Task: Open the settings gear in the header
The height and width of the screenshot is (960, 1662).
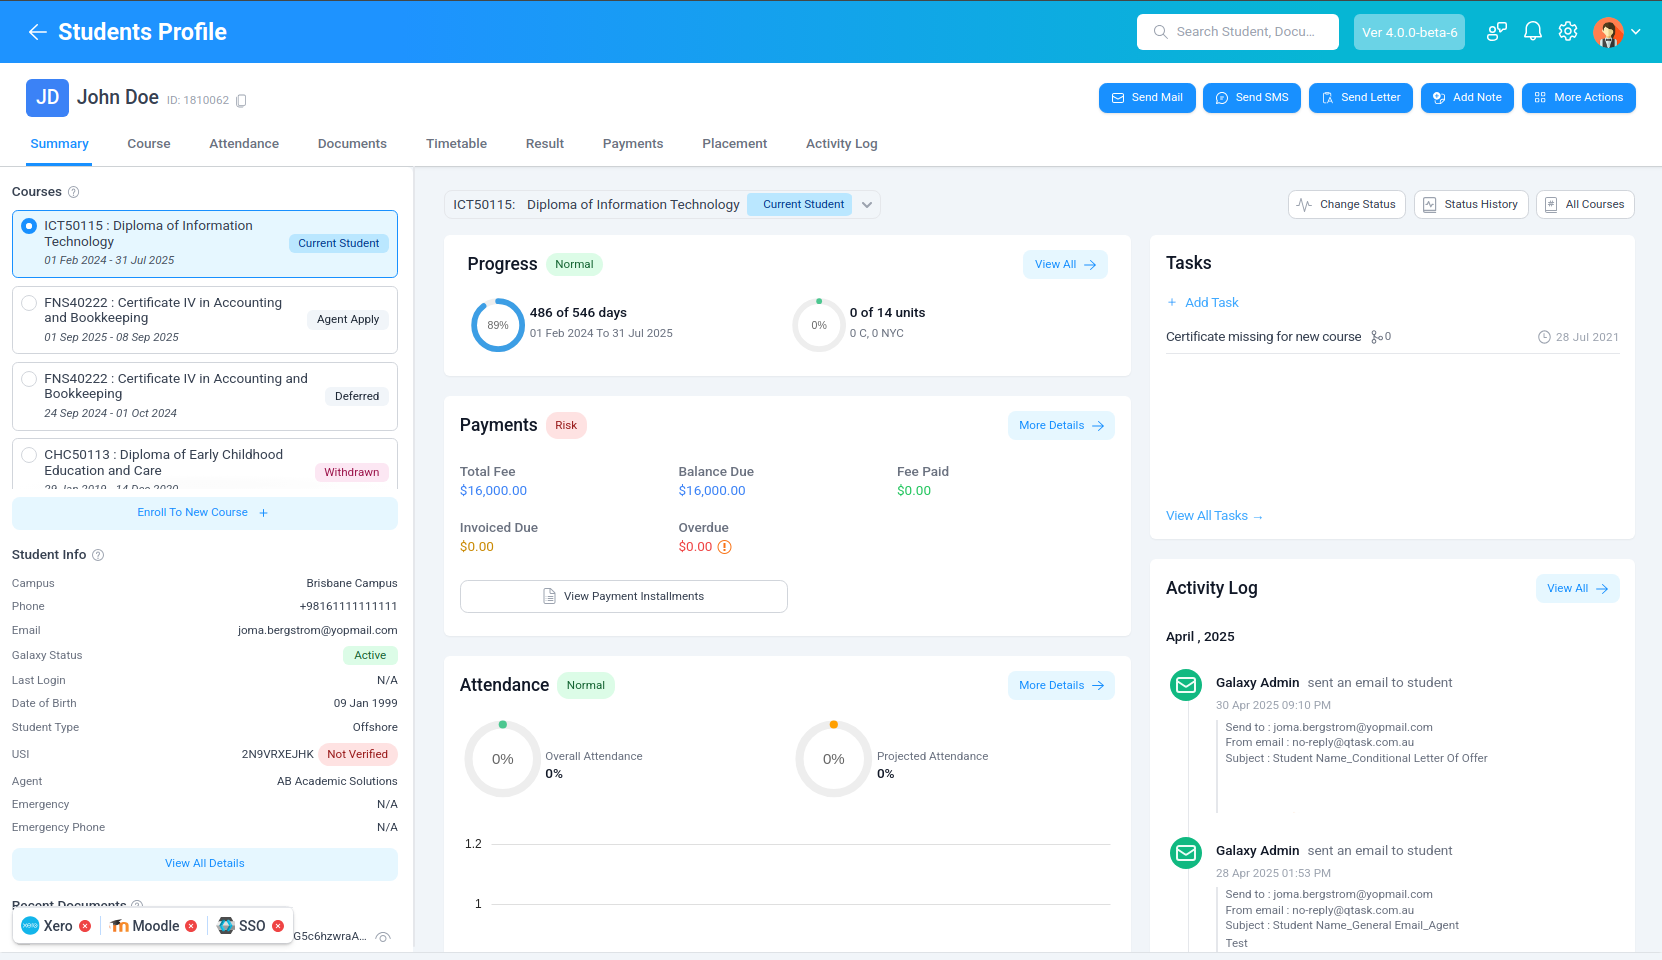Action: tap(1568, 32)
